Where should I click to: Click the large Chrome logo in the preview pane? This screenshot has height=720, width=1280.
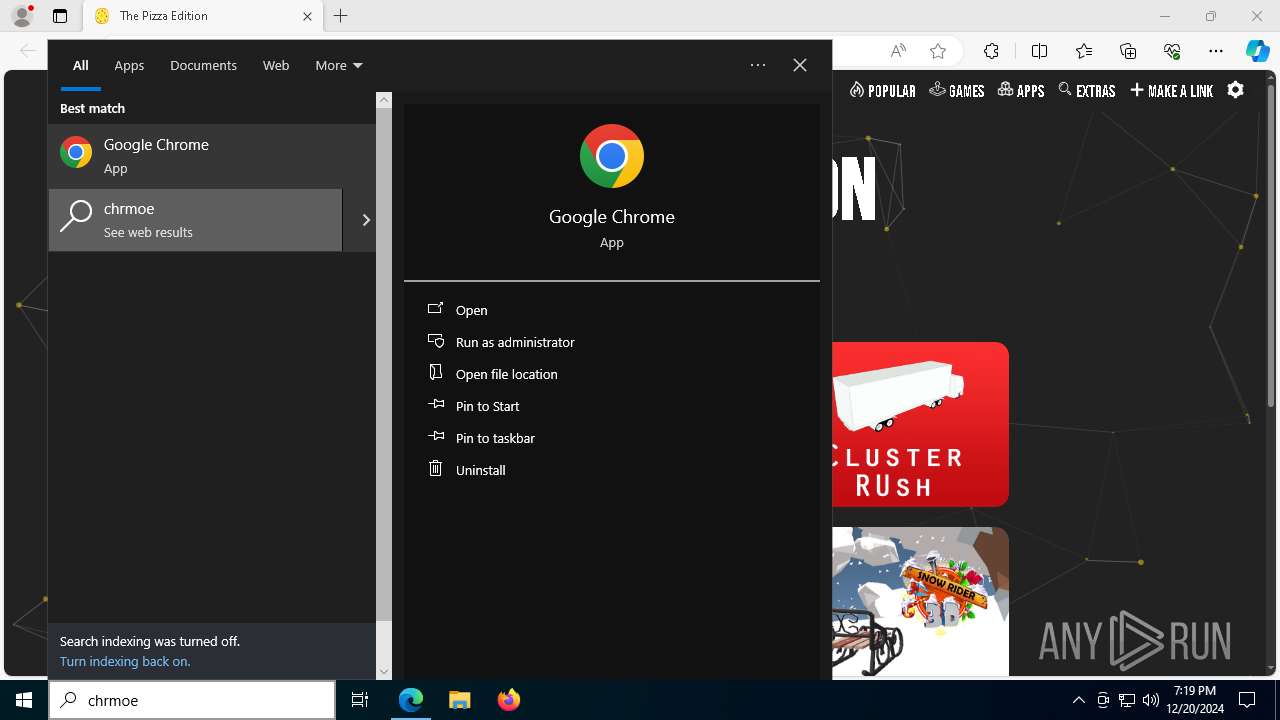pyautogui.click(x=612, y=156)
